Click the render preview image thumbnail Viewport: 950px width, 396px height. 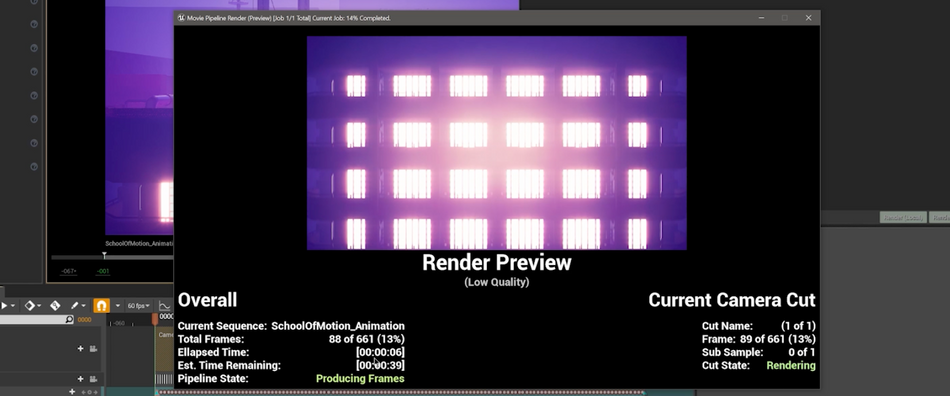pos(496,143)
